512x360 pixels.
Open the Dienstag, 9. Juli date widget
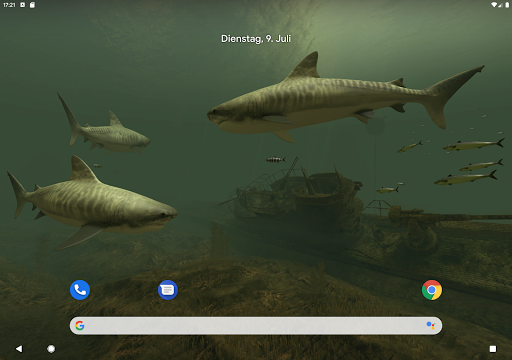tap(256, 39)
